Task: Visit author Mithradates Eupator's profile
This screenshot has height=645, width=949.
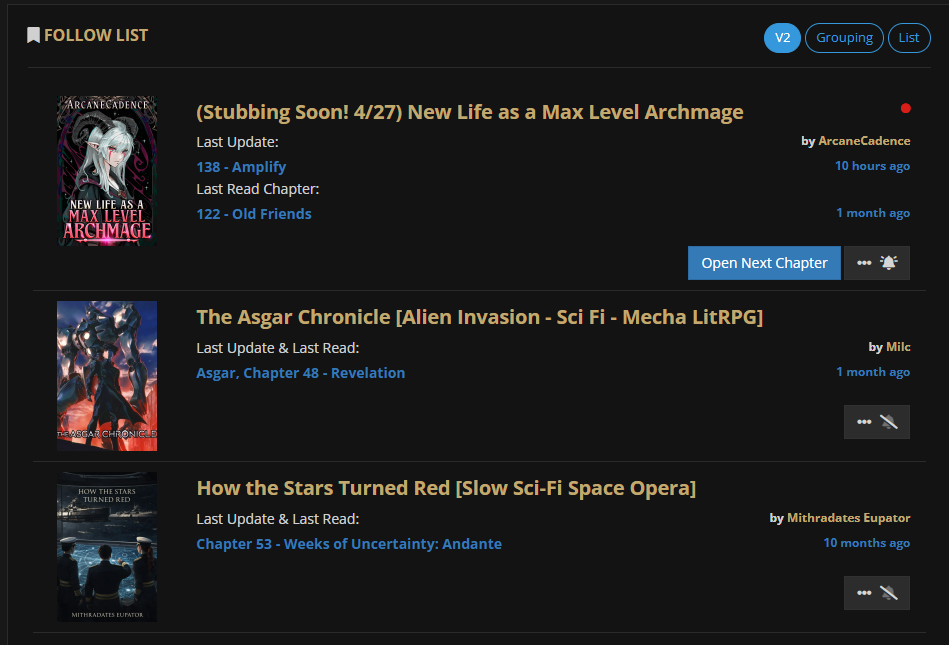Action: 848,518
